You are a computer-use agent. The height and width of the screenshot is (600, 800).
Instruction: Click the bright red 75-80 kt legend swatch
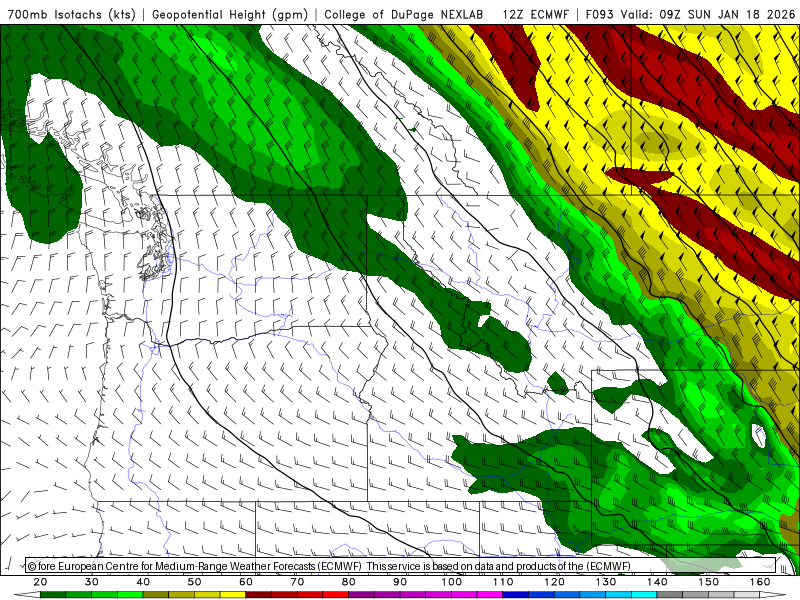(336, 595)
